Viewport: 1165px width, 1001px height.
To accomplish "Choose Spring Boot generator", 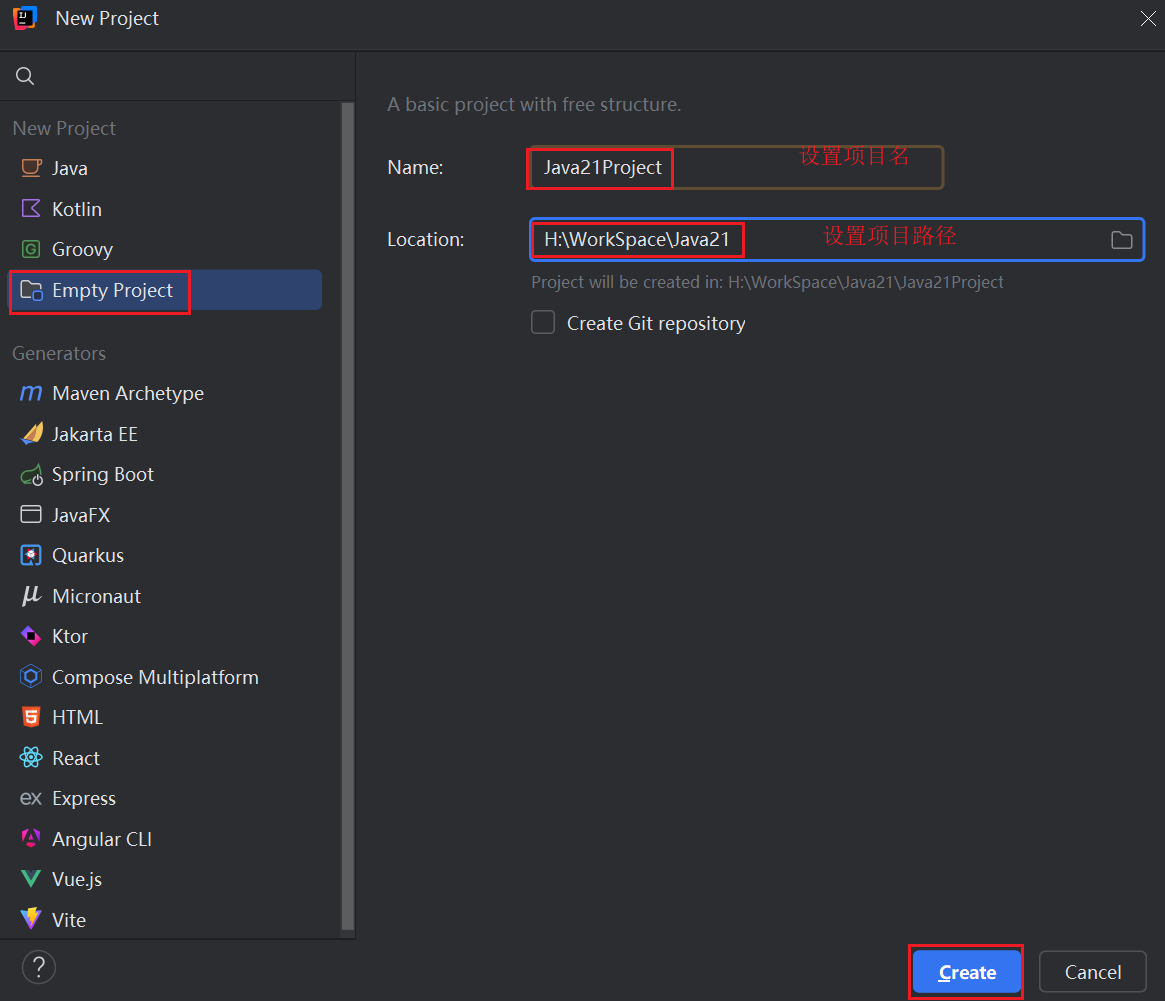I will tap(165, 474).
